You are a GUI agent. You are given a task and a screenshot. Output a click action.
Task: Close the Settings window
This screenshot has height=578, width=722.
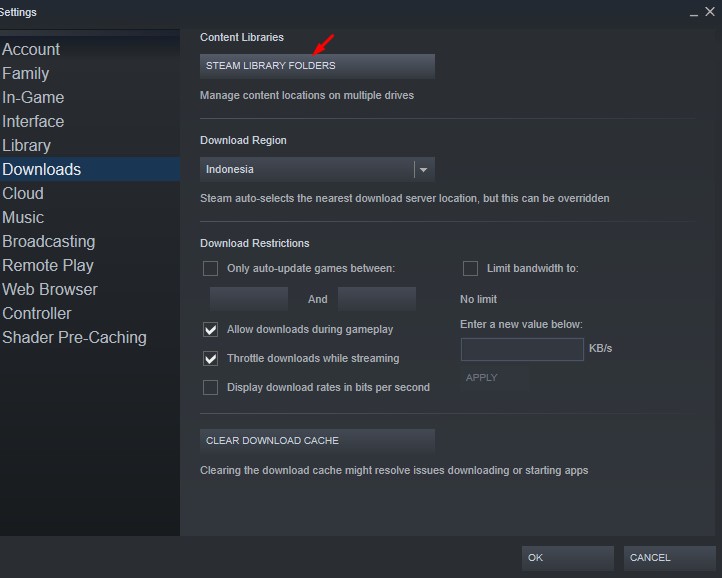click(710, 12)
